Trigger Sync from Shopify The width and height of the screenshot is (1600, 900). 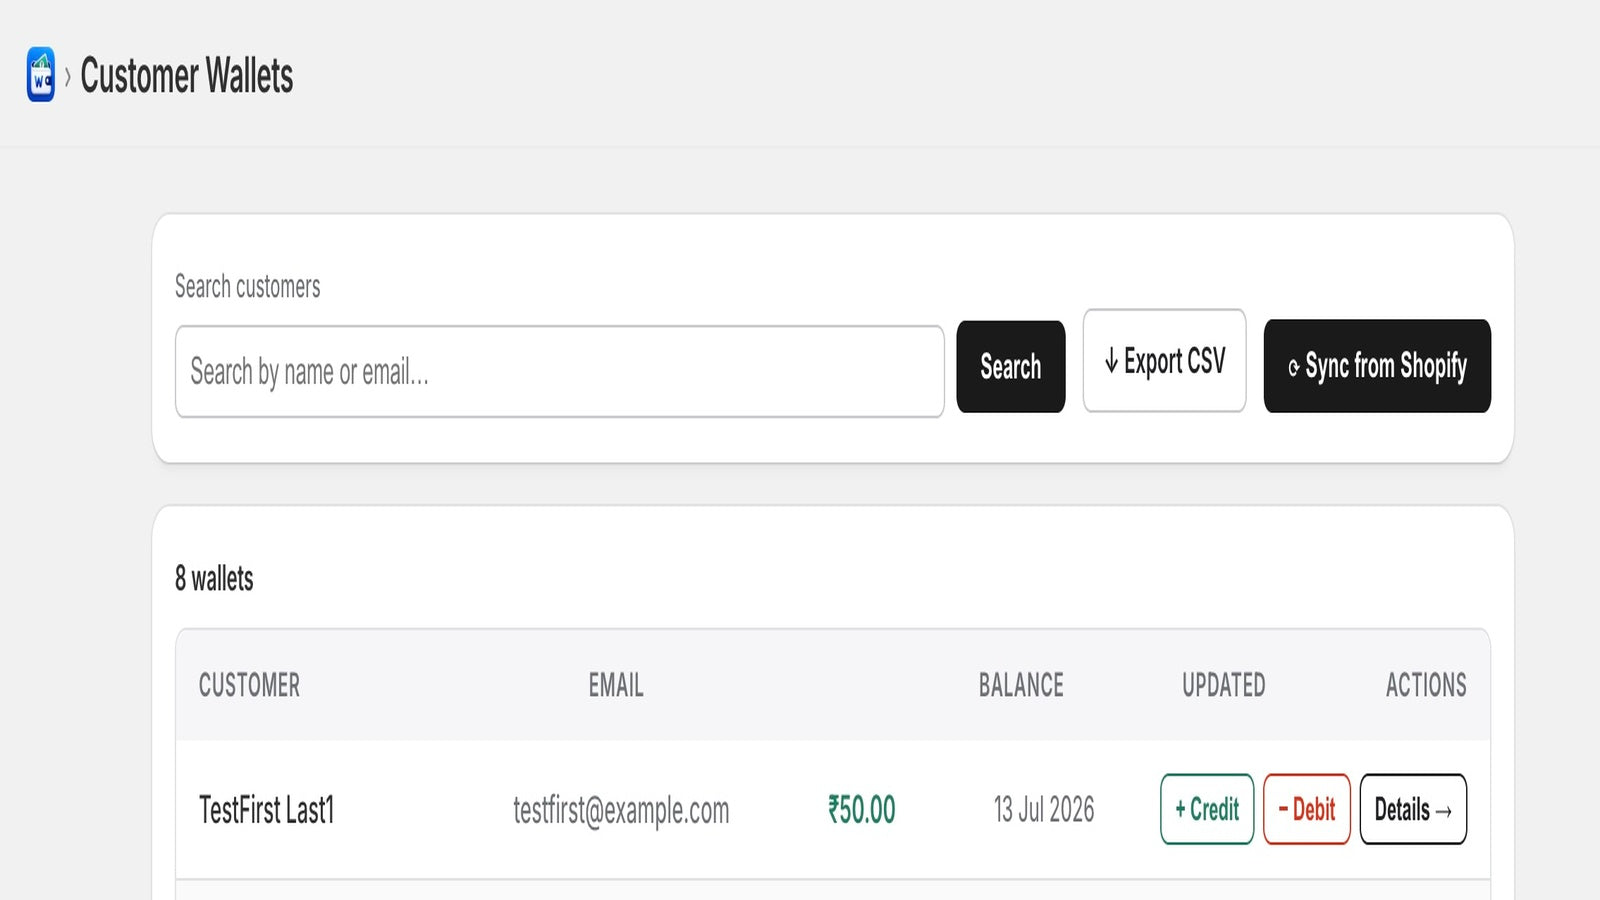[x=1377, y=366]
